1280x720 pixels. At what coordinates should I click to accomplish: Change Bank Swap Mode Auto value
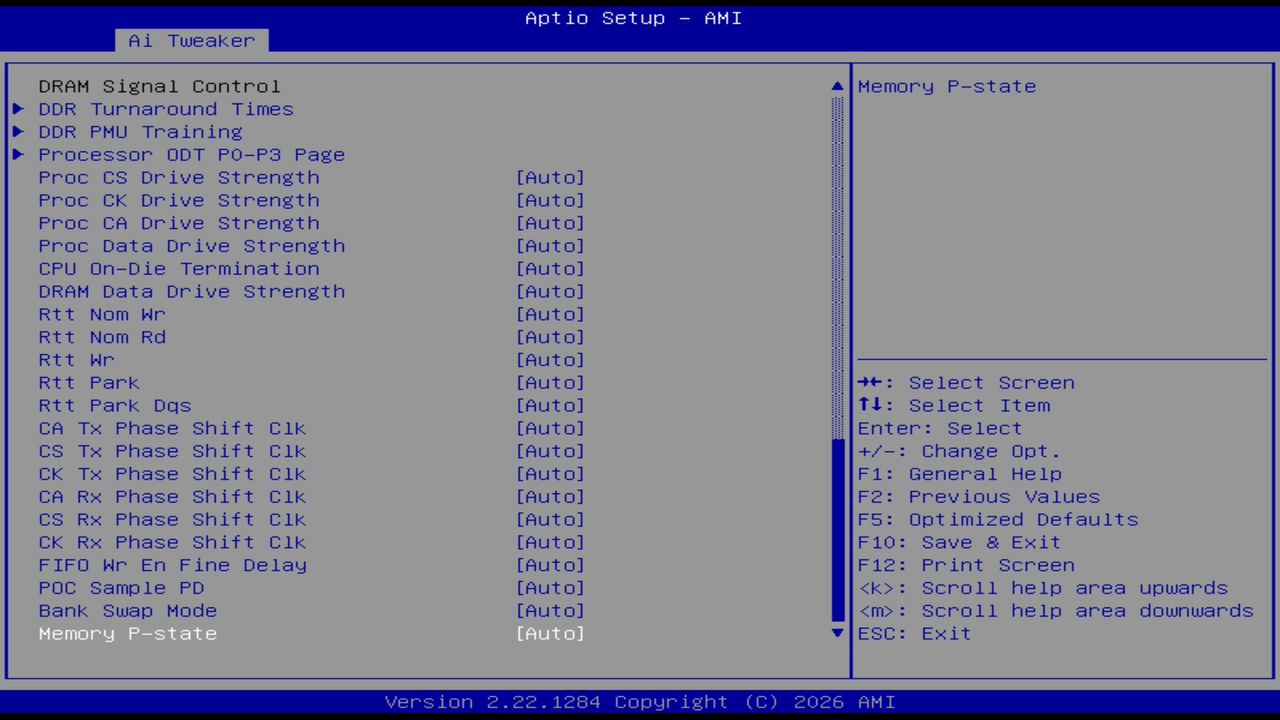click(x=550, y=611)
